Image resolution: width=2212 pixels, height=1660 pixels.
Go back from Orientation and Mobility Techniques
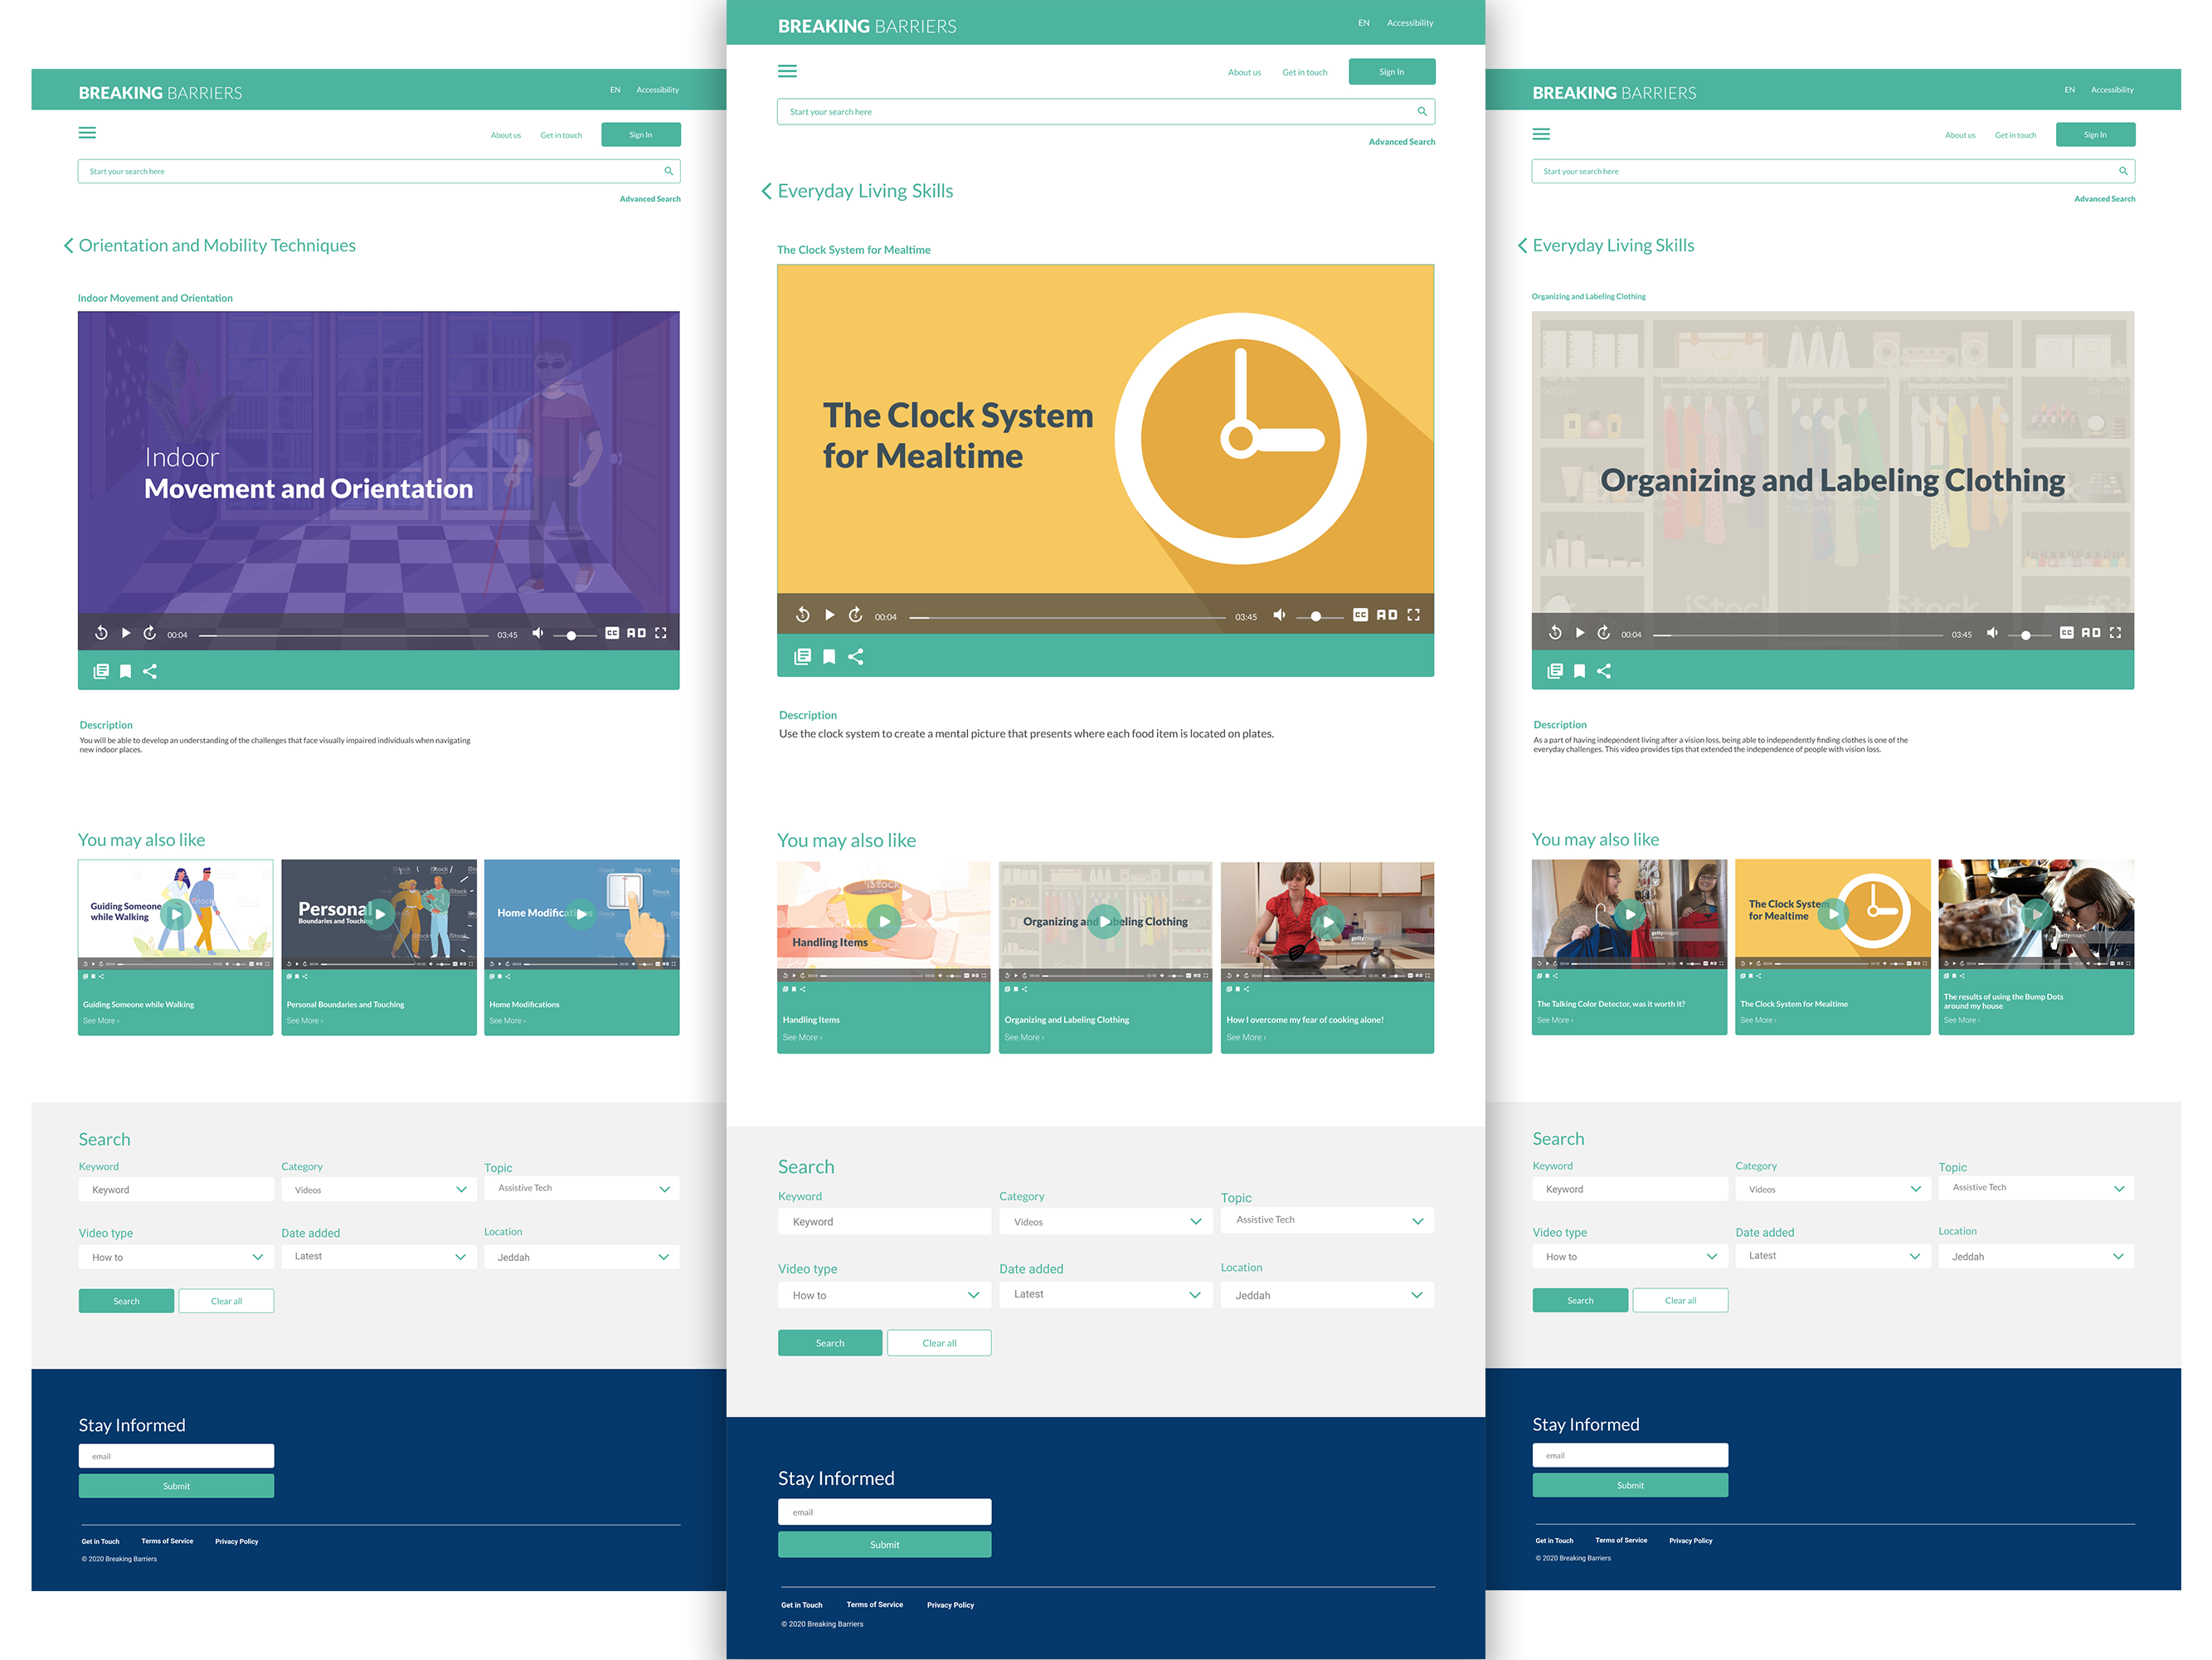tap(68, 246)
